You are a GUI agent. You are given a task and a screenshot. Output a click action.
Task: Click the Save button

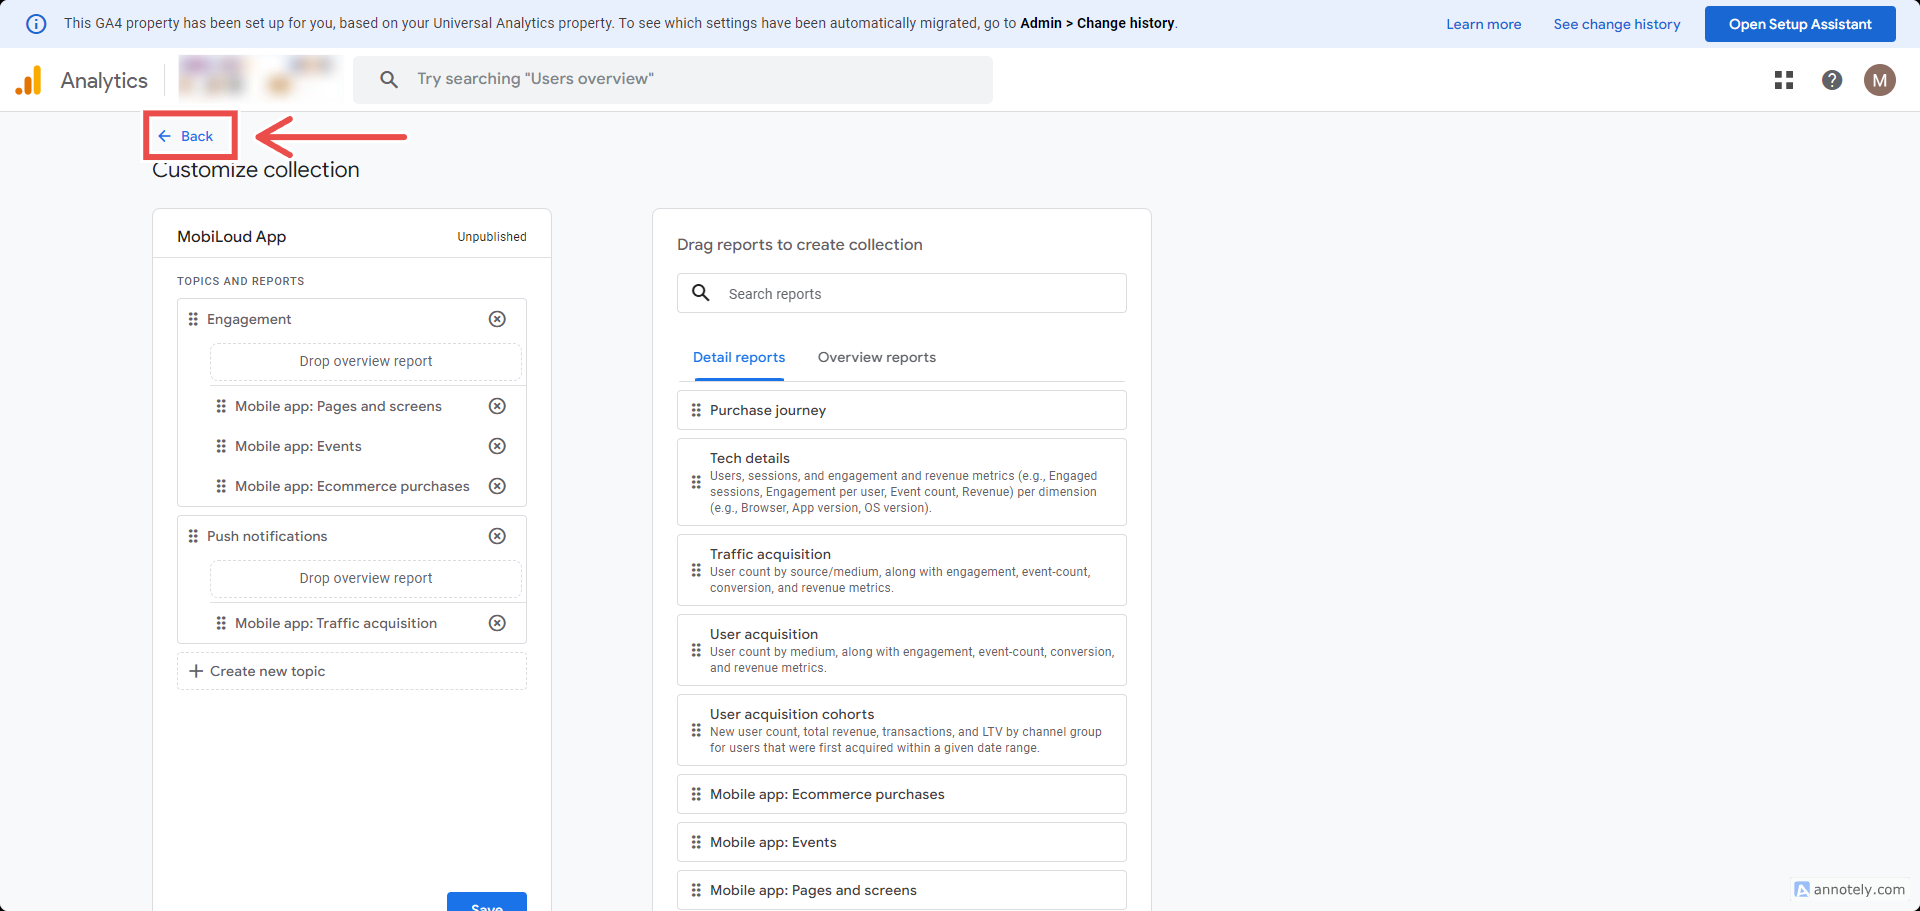point(487,902)
